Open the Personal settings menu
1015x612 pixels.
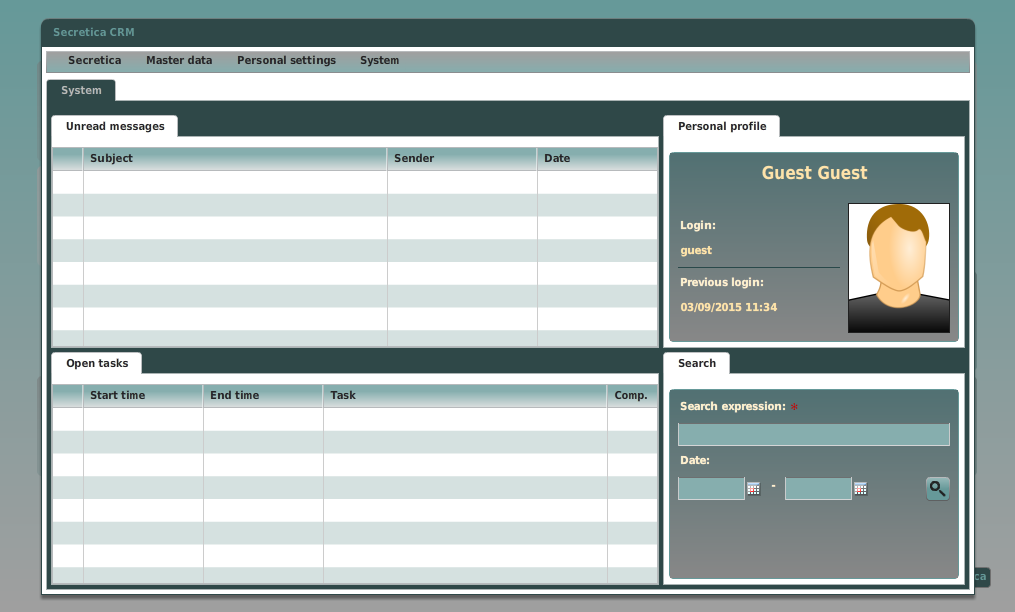pyautogui.click(x=286, y=60)
